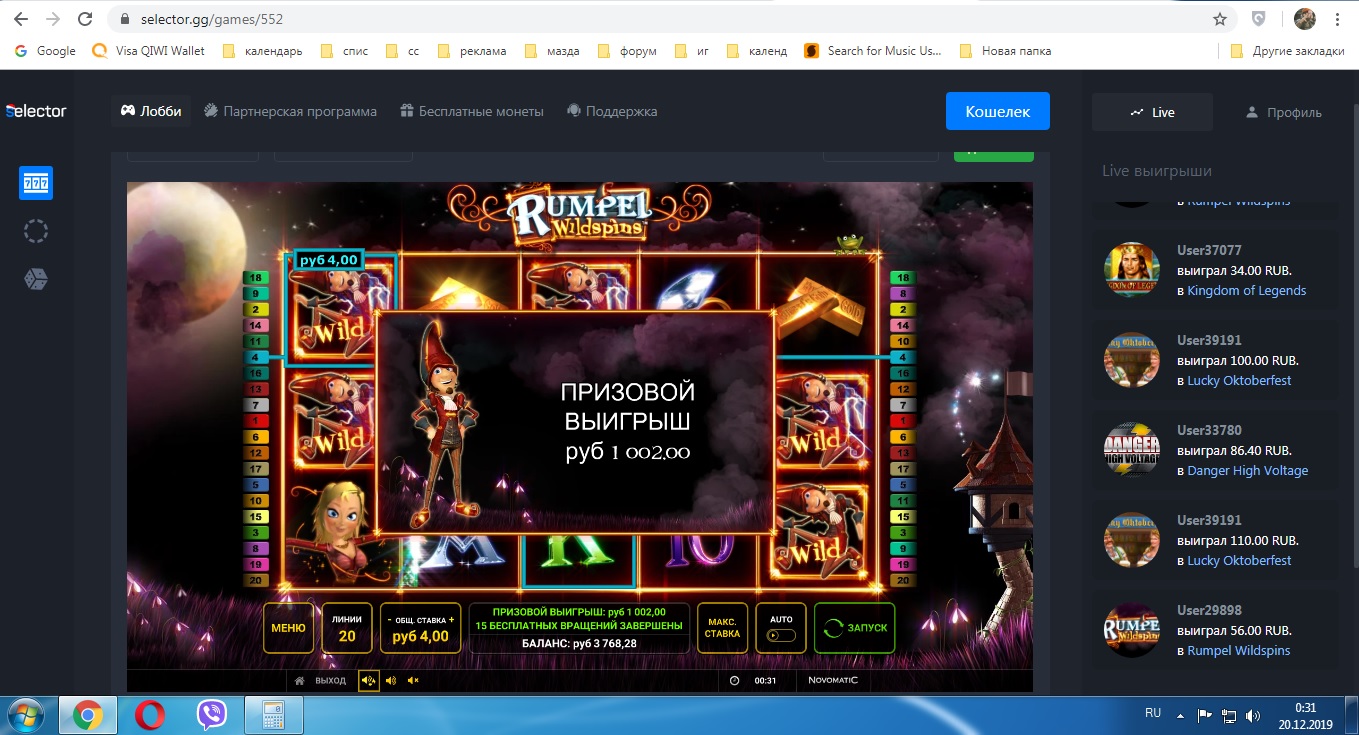Decrease total bet with the minus

coord(388,620)
